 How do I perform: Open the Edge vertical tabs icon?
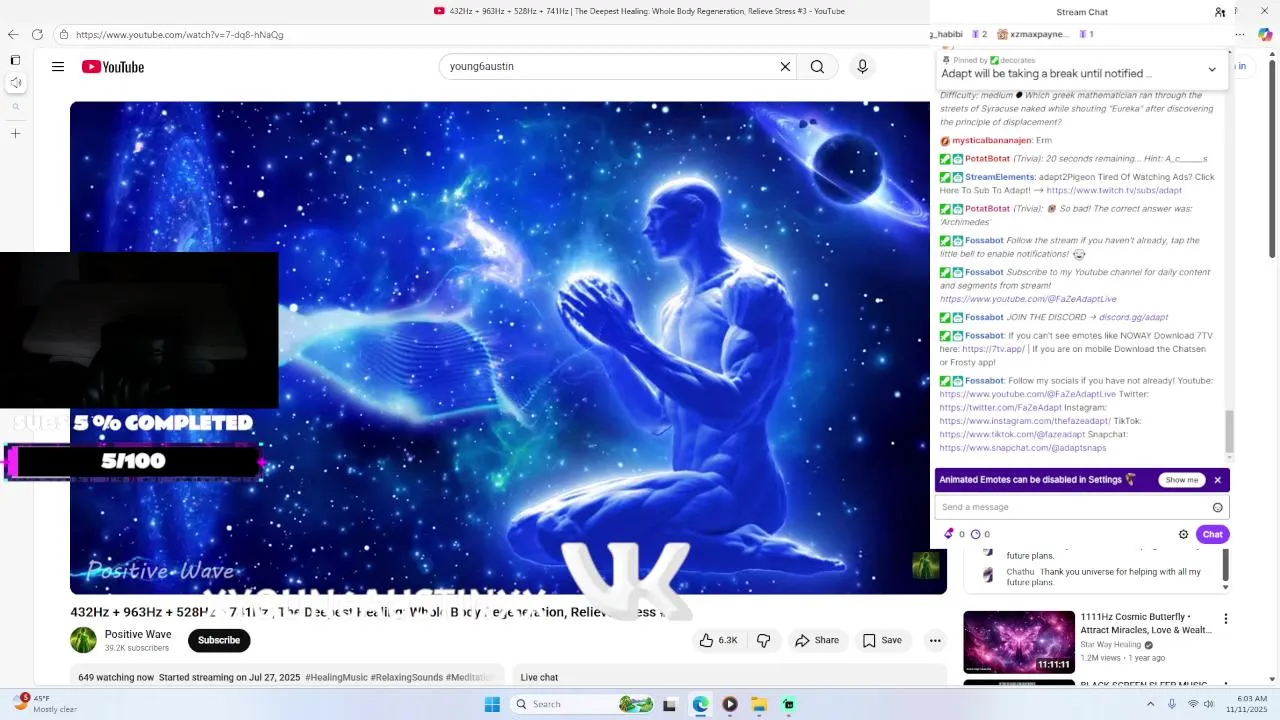pos(15,60)
